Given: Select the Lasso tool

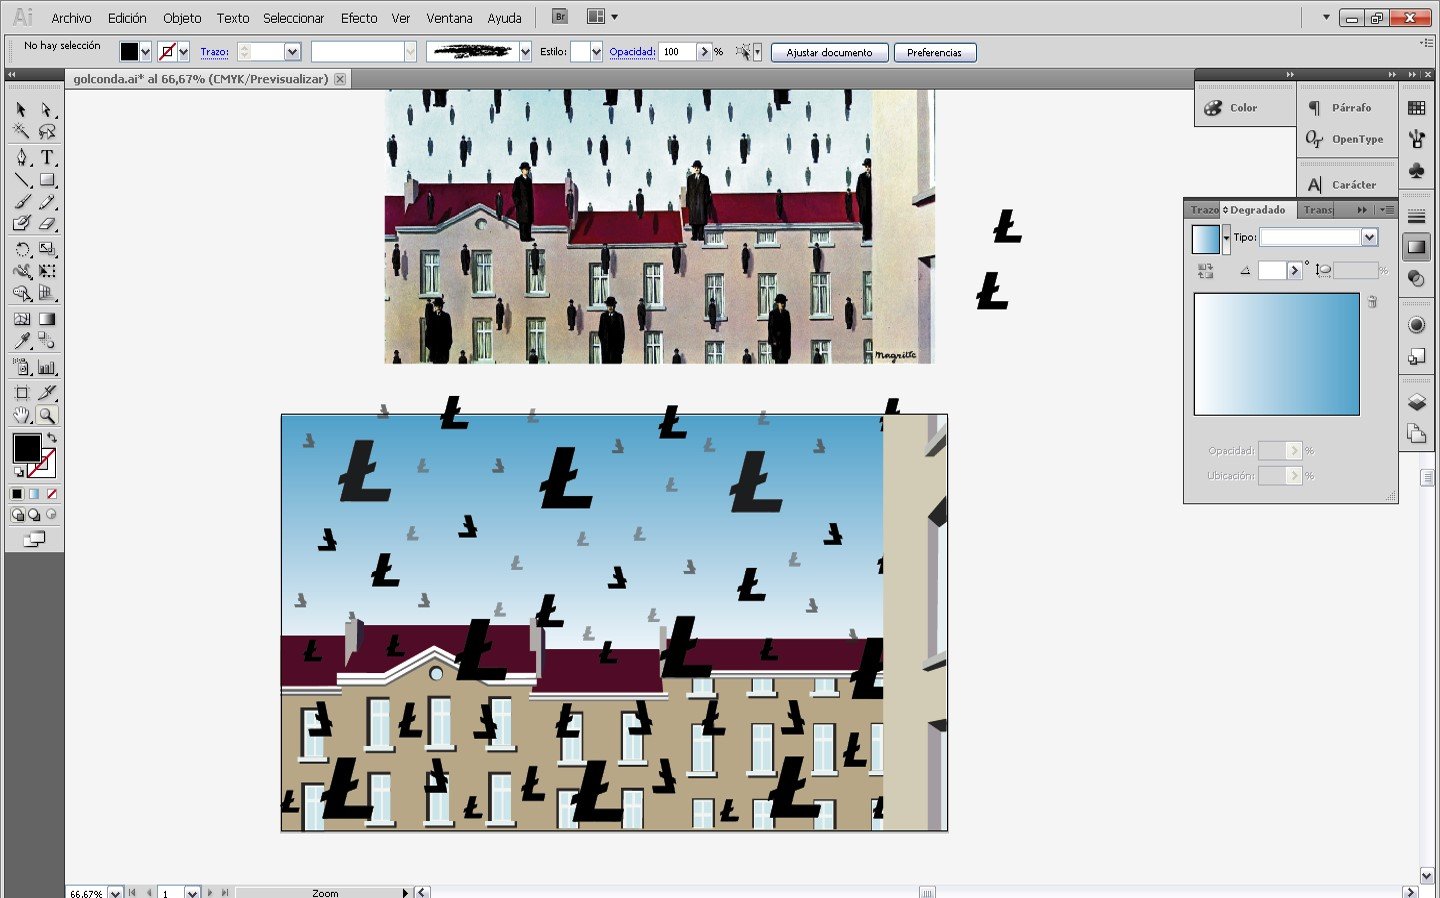Looking at the screenshot, I should click(47, 132).
